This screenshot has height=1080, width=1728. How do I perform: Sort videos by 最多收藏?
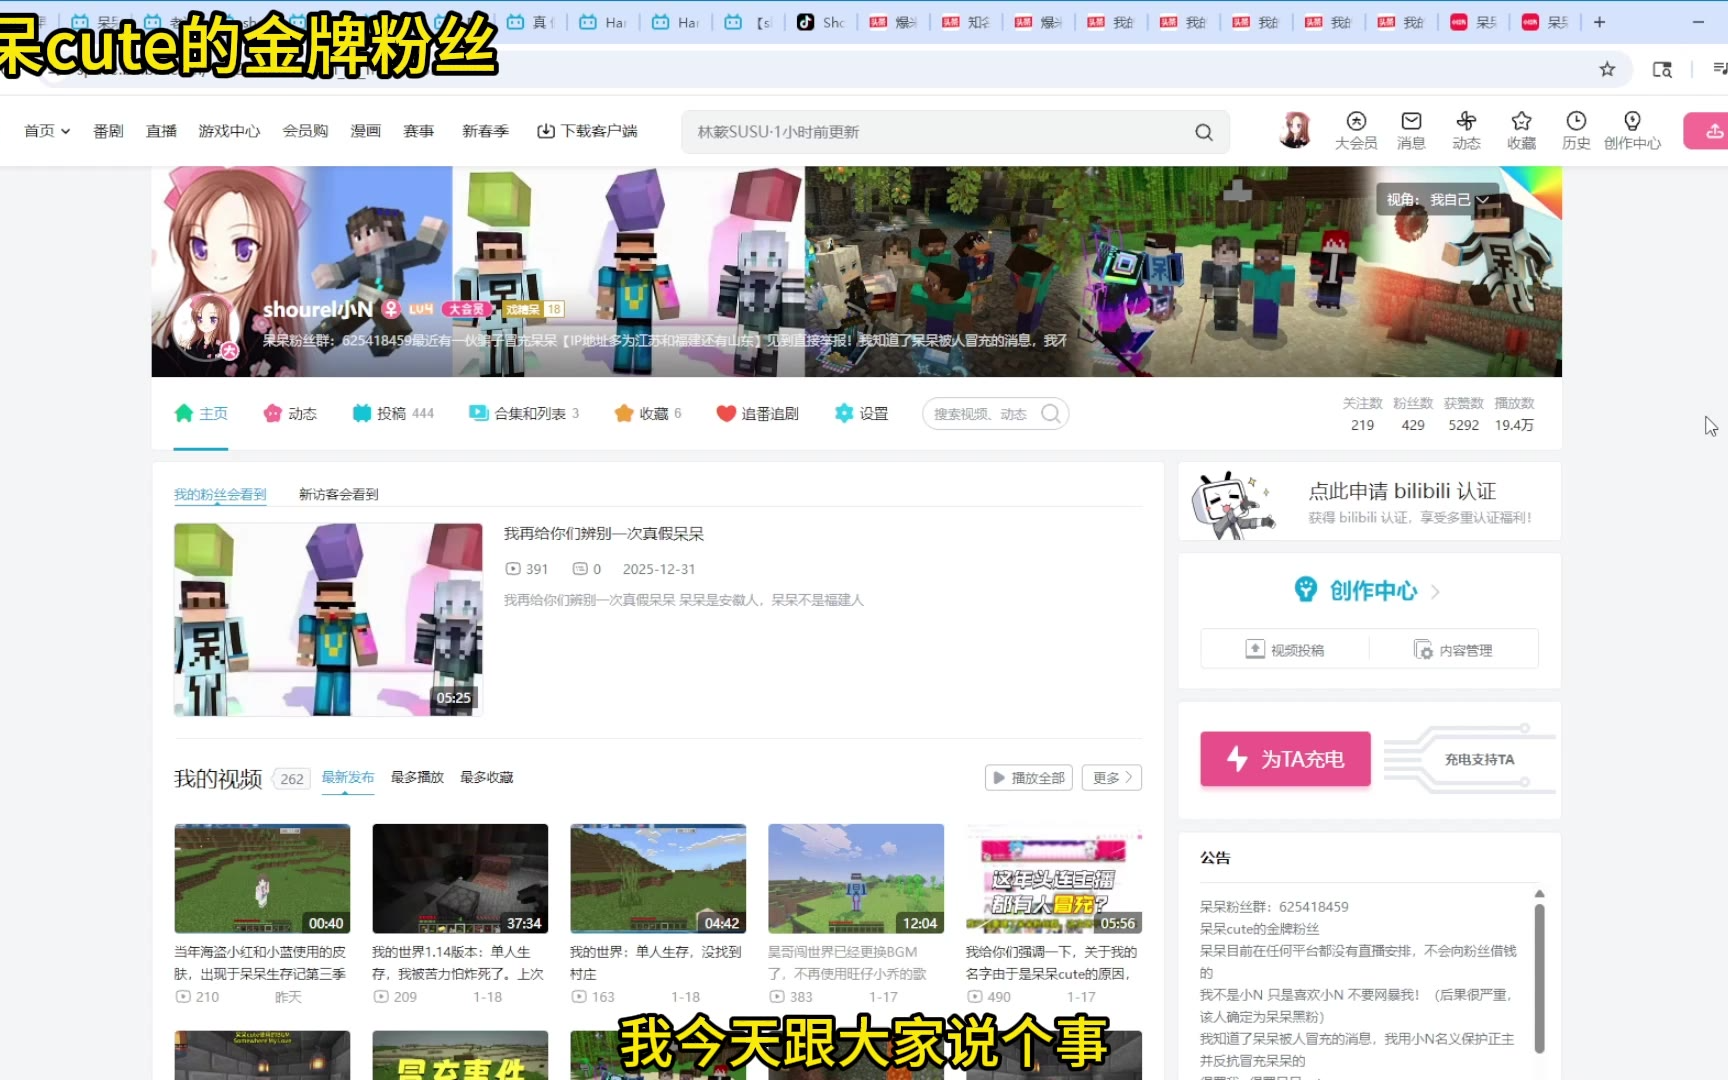487,778
